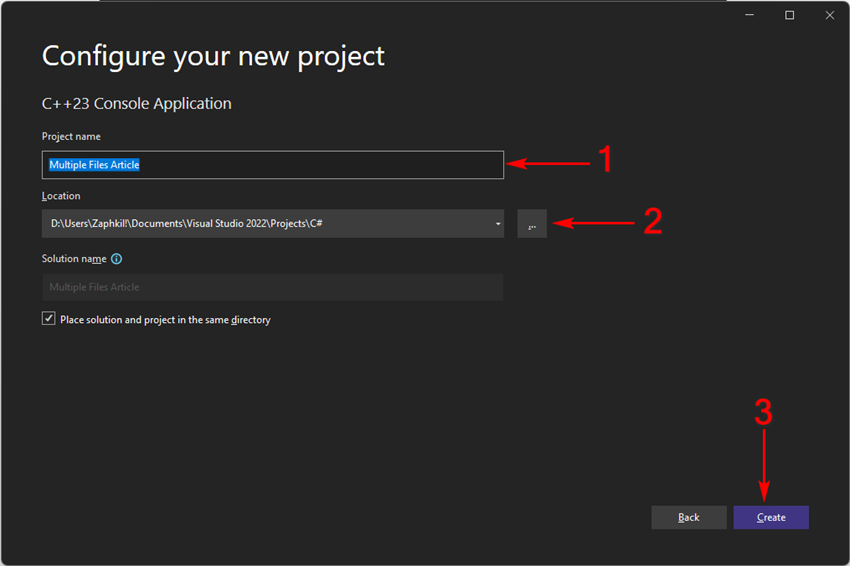Expand the Location dropdown arrow

[x=498, y=224]
